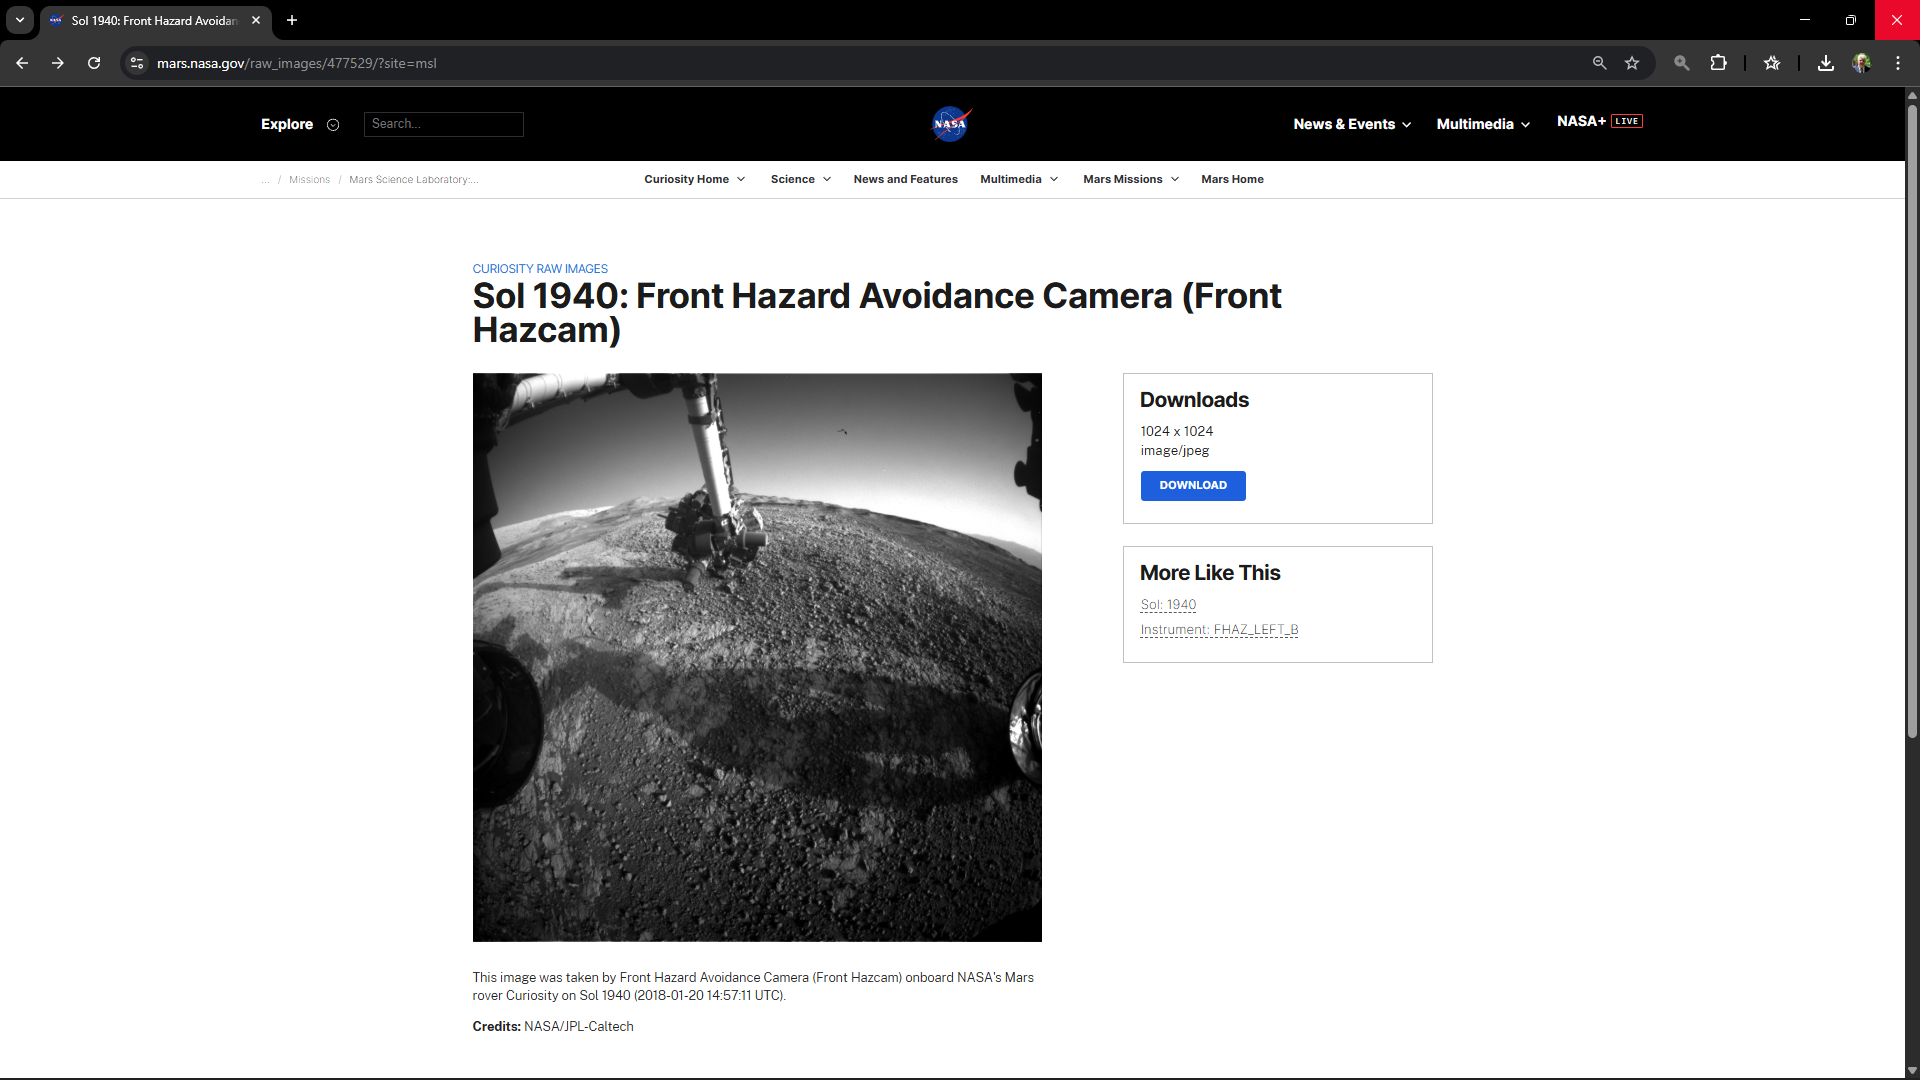The image size is (1920, 1080).
Task: Click the zoom magnifier icon in address bar
Action: [x=1599, y=63]
